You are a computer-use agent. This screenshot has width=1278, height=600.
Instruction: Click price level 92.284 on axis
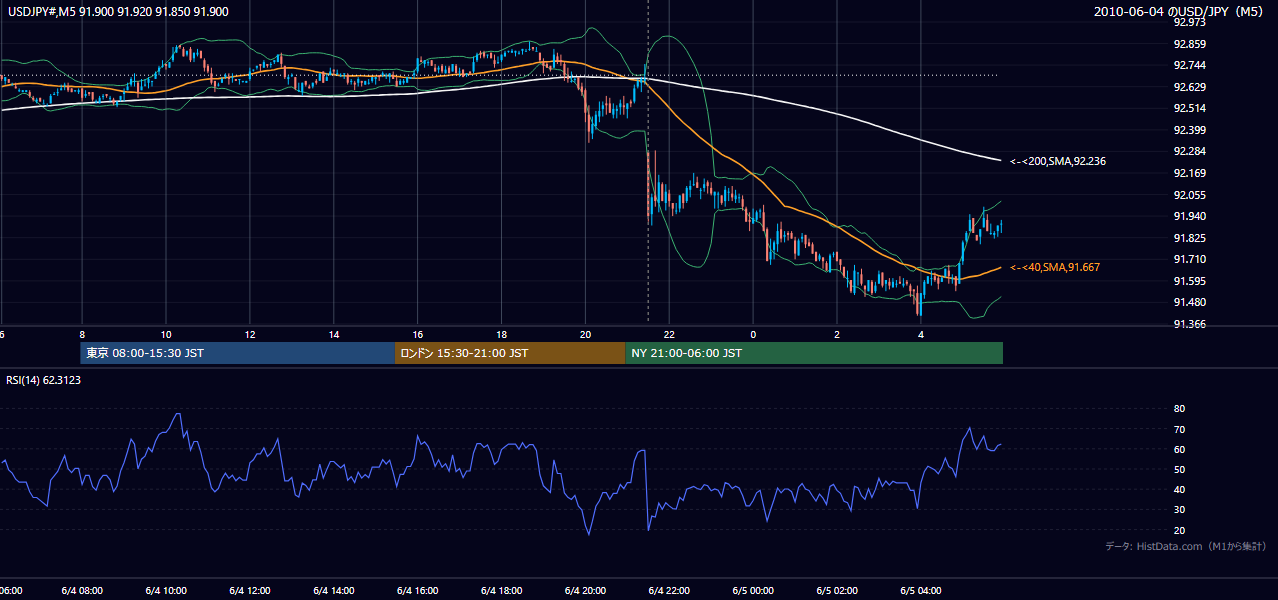coord(1190,151)
